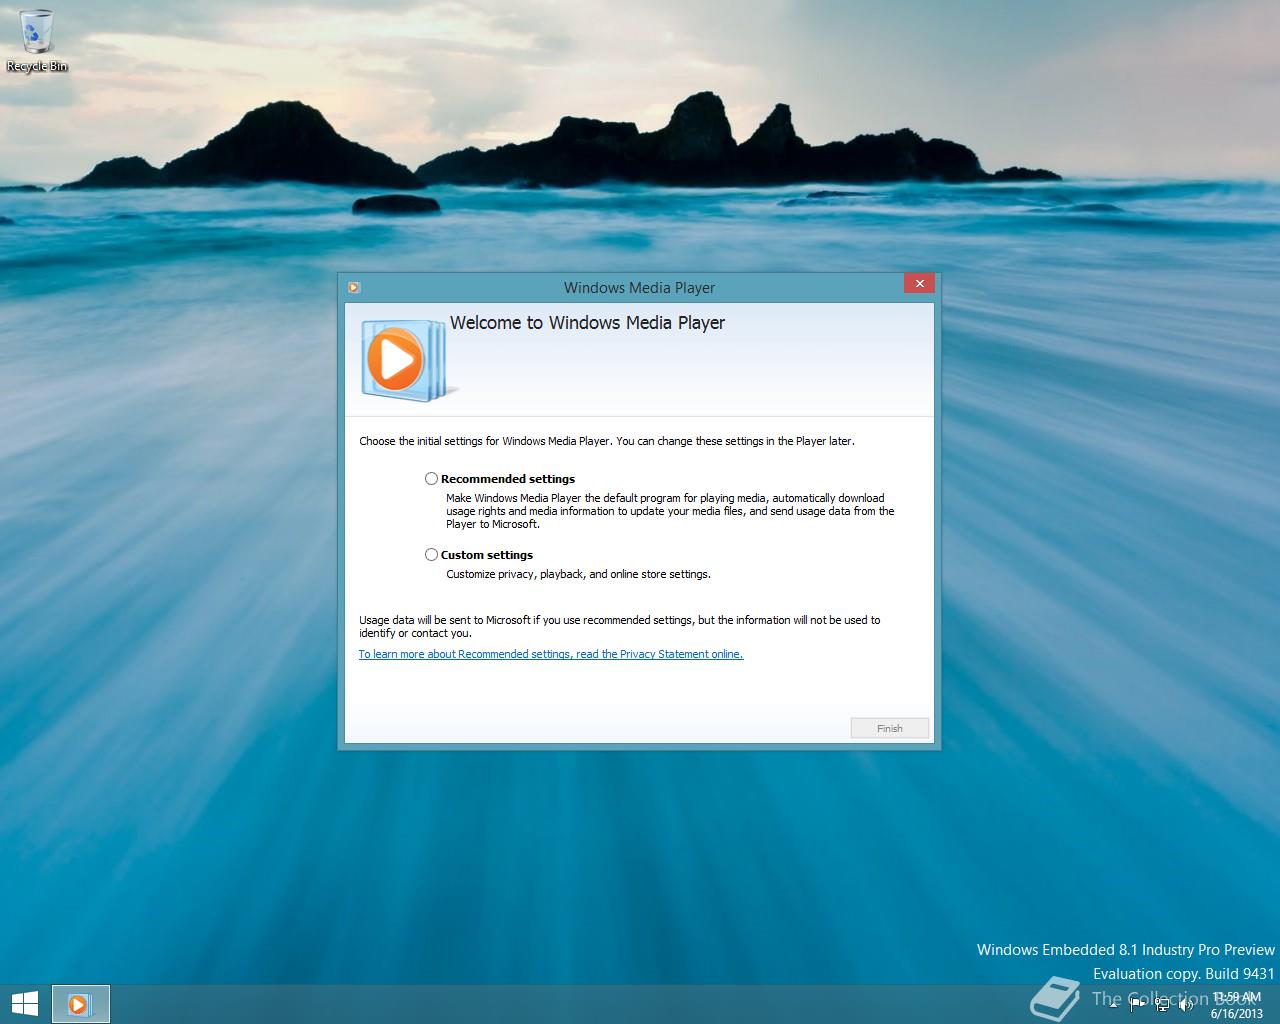The width and height of the screenshot is (1280, 1024).
Task: Click 'Welcome to Windows Media Player' heading
Action: [587, 323]
